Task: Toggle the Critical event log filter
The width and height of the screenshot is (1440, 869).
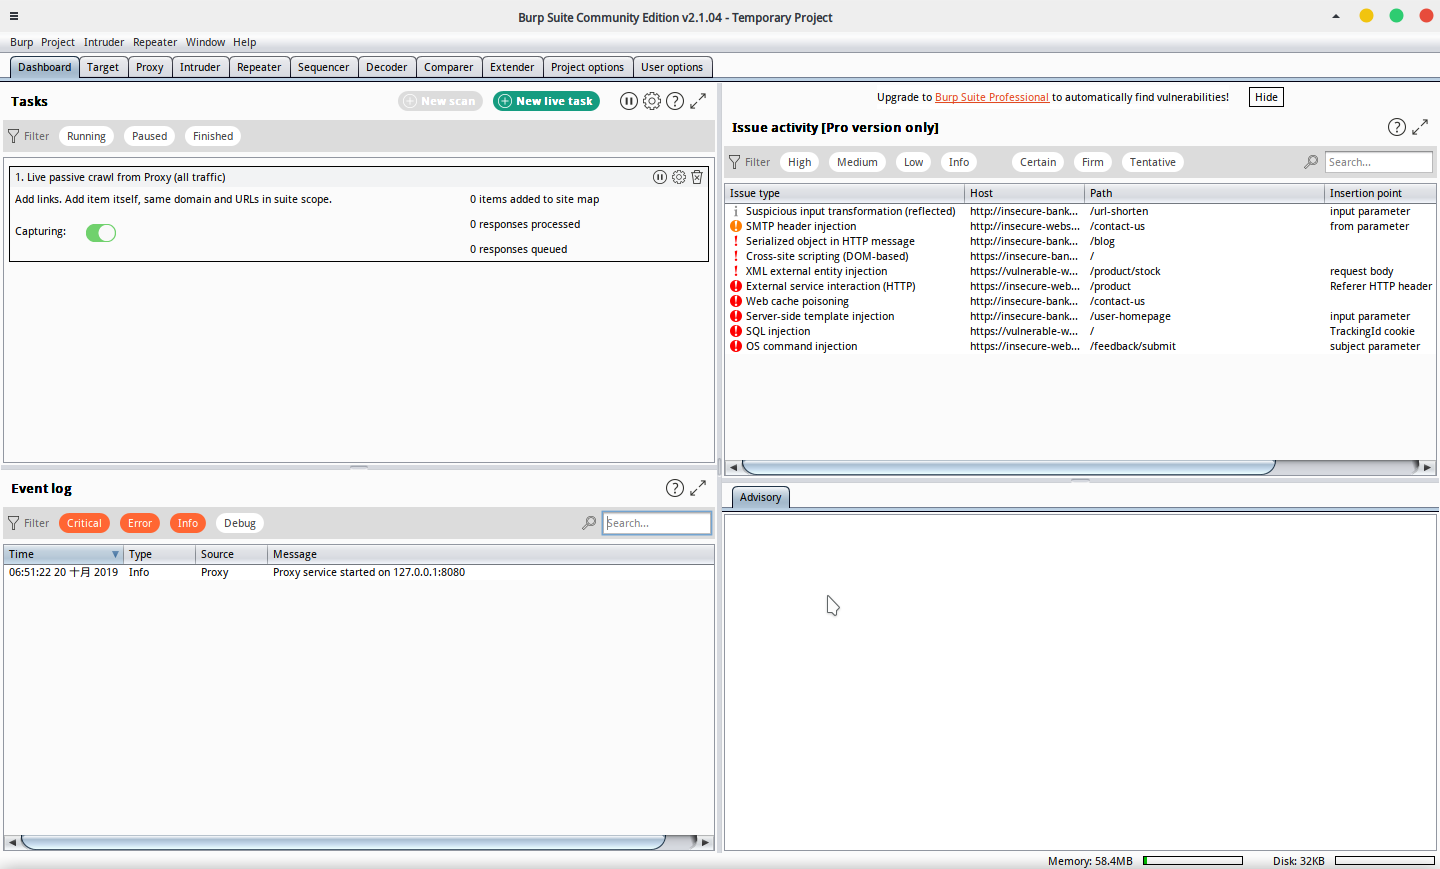Action: [84, 523]
